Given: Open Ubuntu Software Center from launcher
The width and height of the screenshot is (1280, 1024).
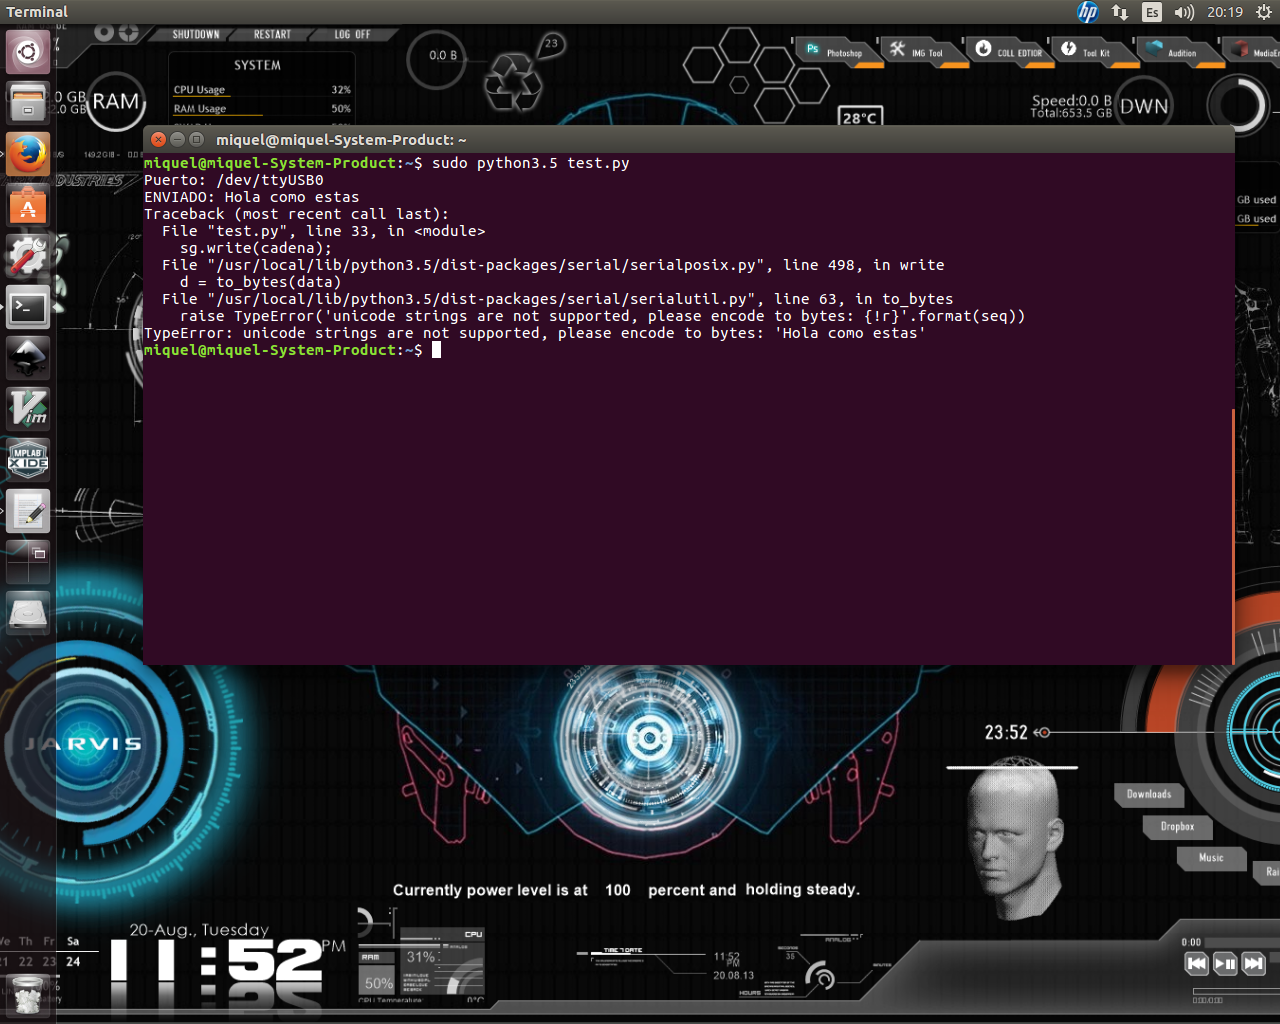Looking at the screenshot, I should coord(28,205).
